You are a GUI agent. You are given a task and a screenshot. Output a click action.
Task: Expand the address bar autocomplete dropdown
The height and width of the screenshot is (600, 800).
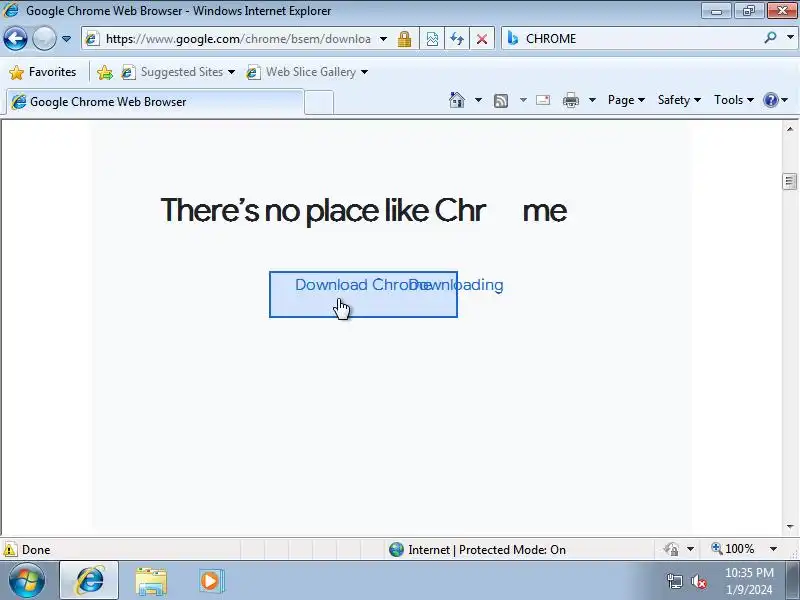pos(384,39)
